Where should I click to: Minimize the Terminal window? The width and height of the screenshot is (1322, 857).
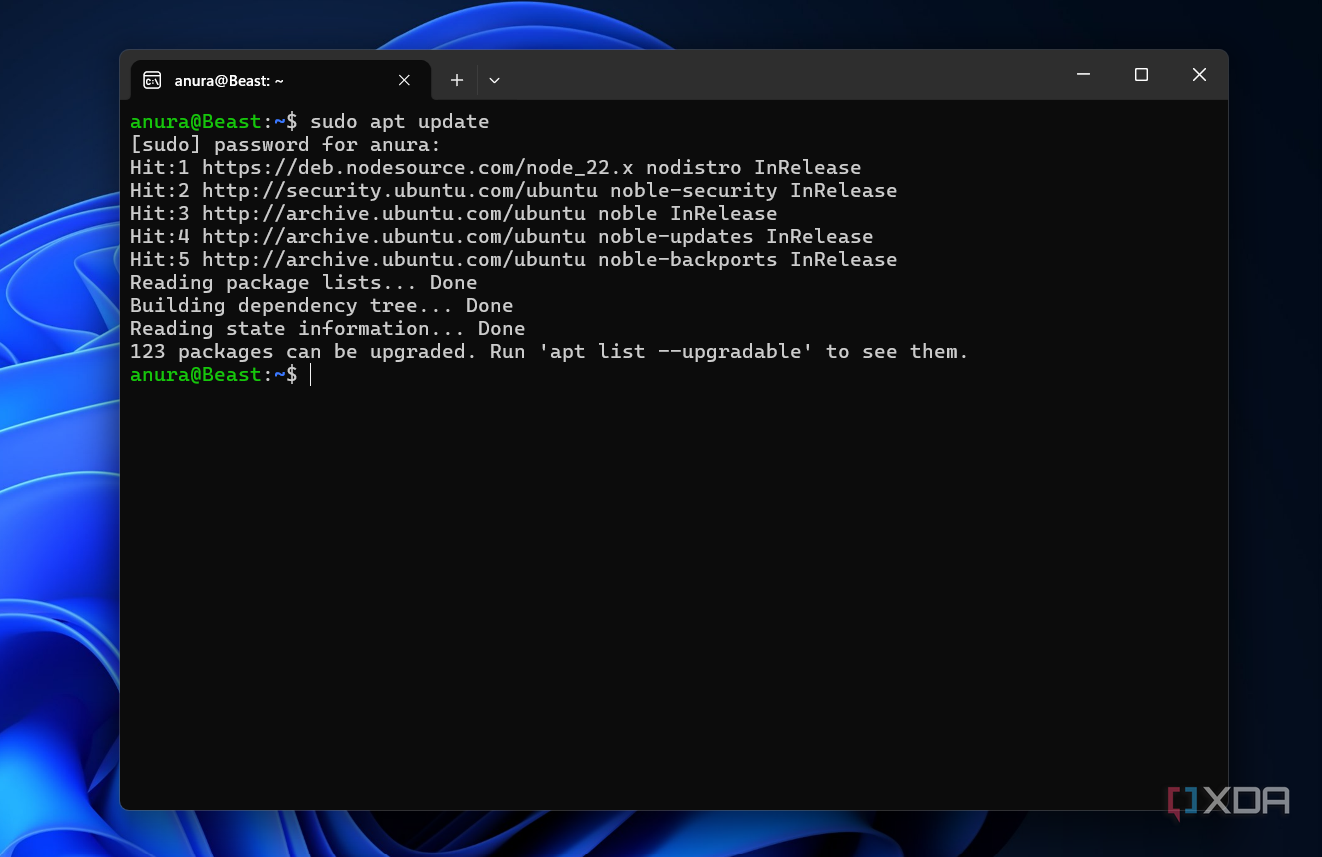(1083, 75)
